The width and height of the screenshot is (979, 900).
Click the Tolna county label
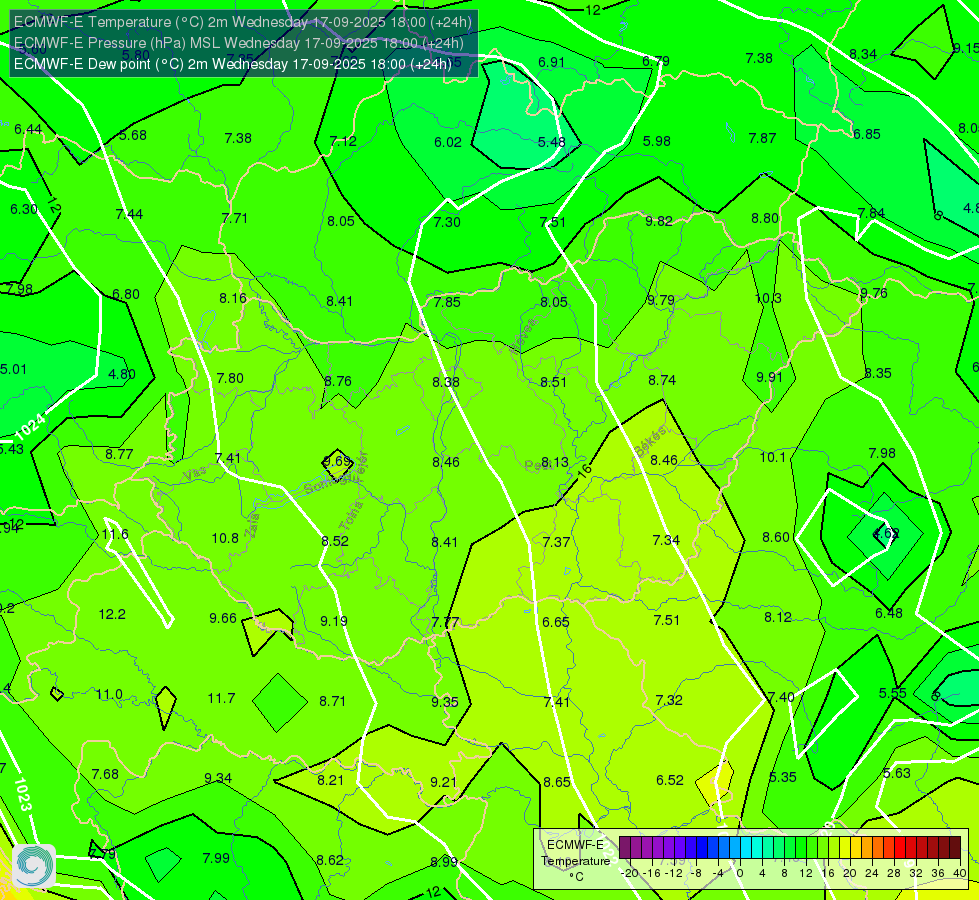click(351, 516)
